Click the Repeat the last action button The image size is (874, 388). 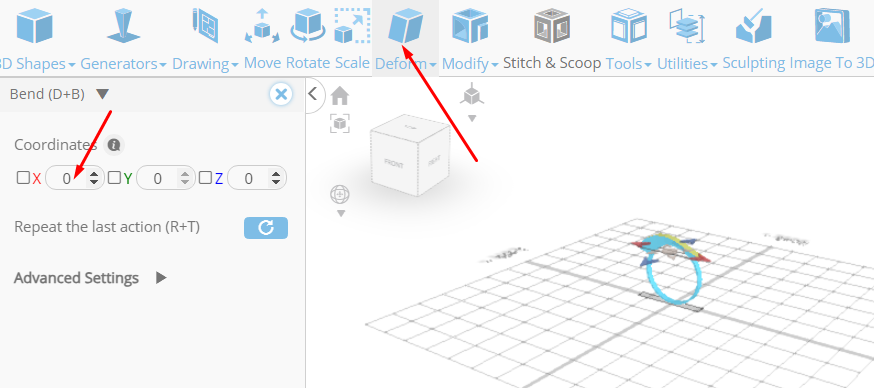coord(266,227)
